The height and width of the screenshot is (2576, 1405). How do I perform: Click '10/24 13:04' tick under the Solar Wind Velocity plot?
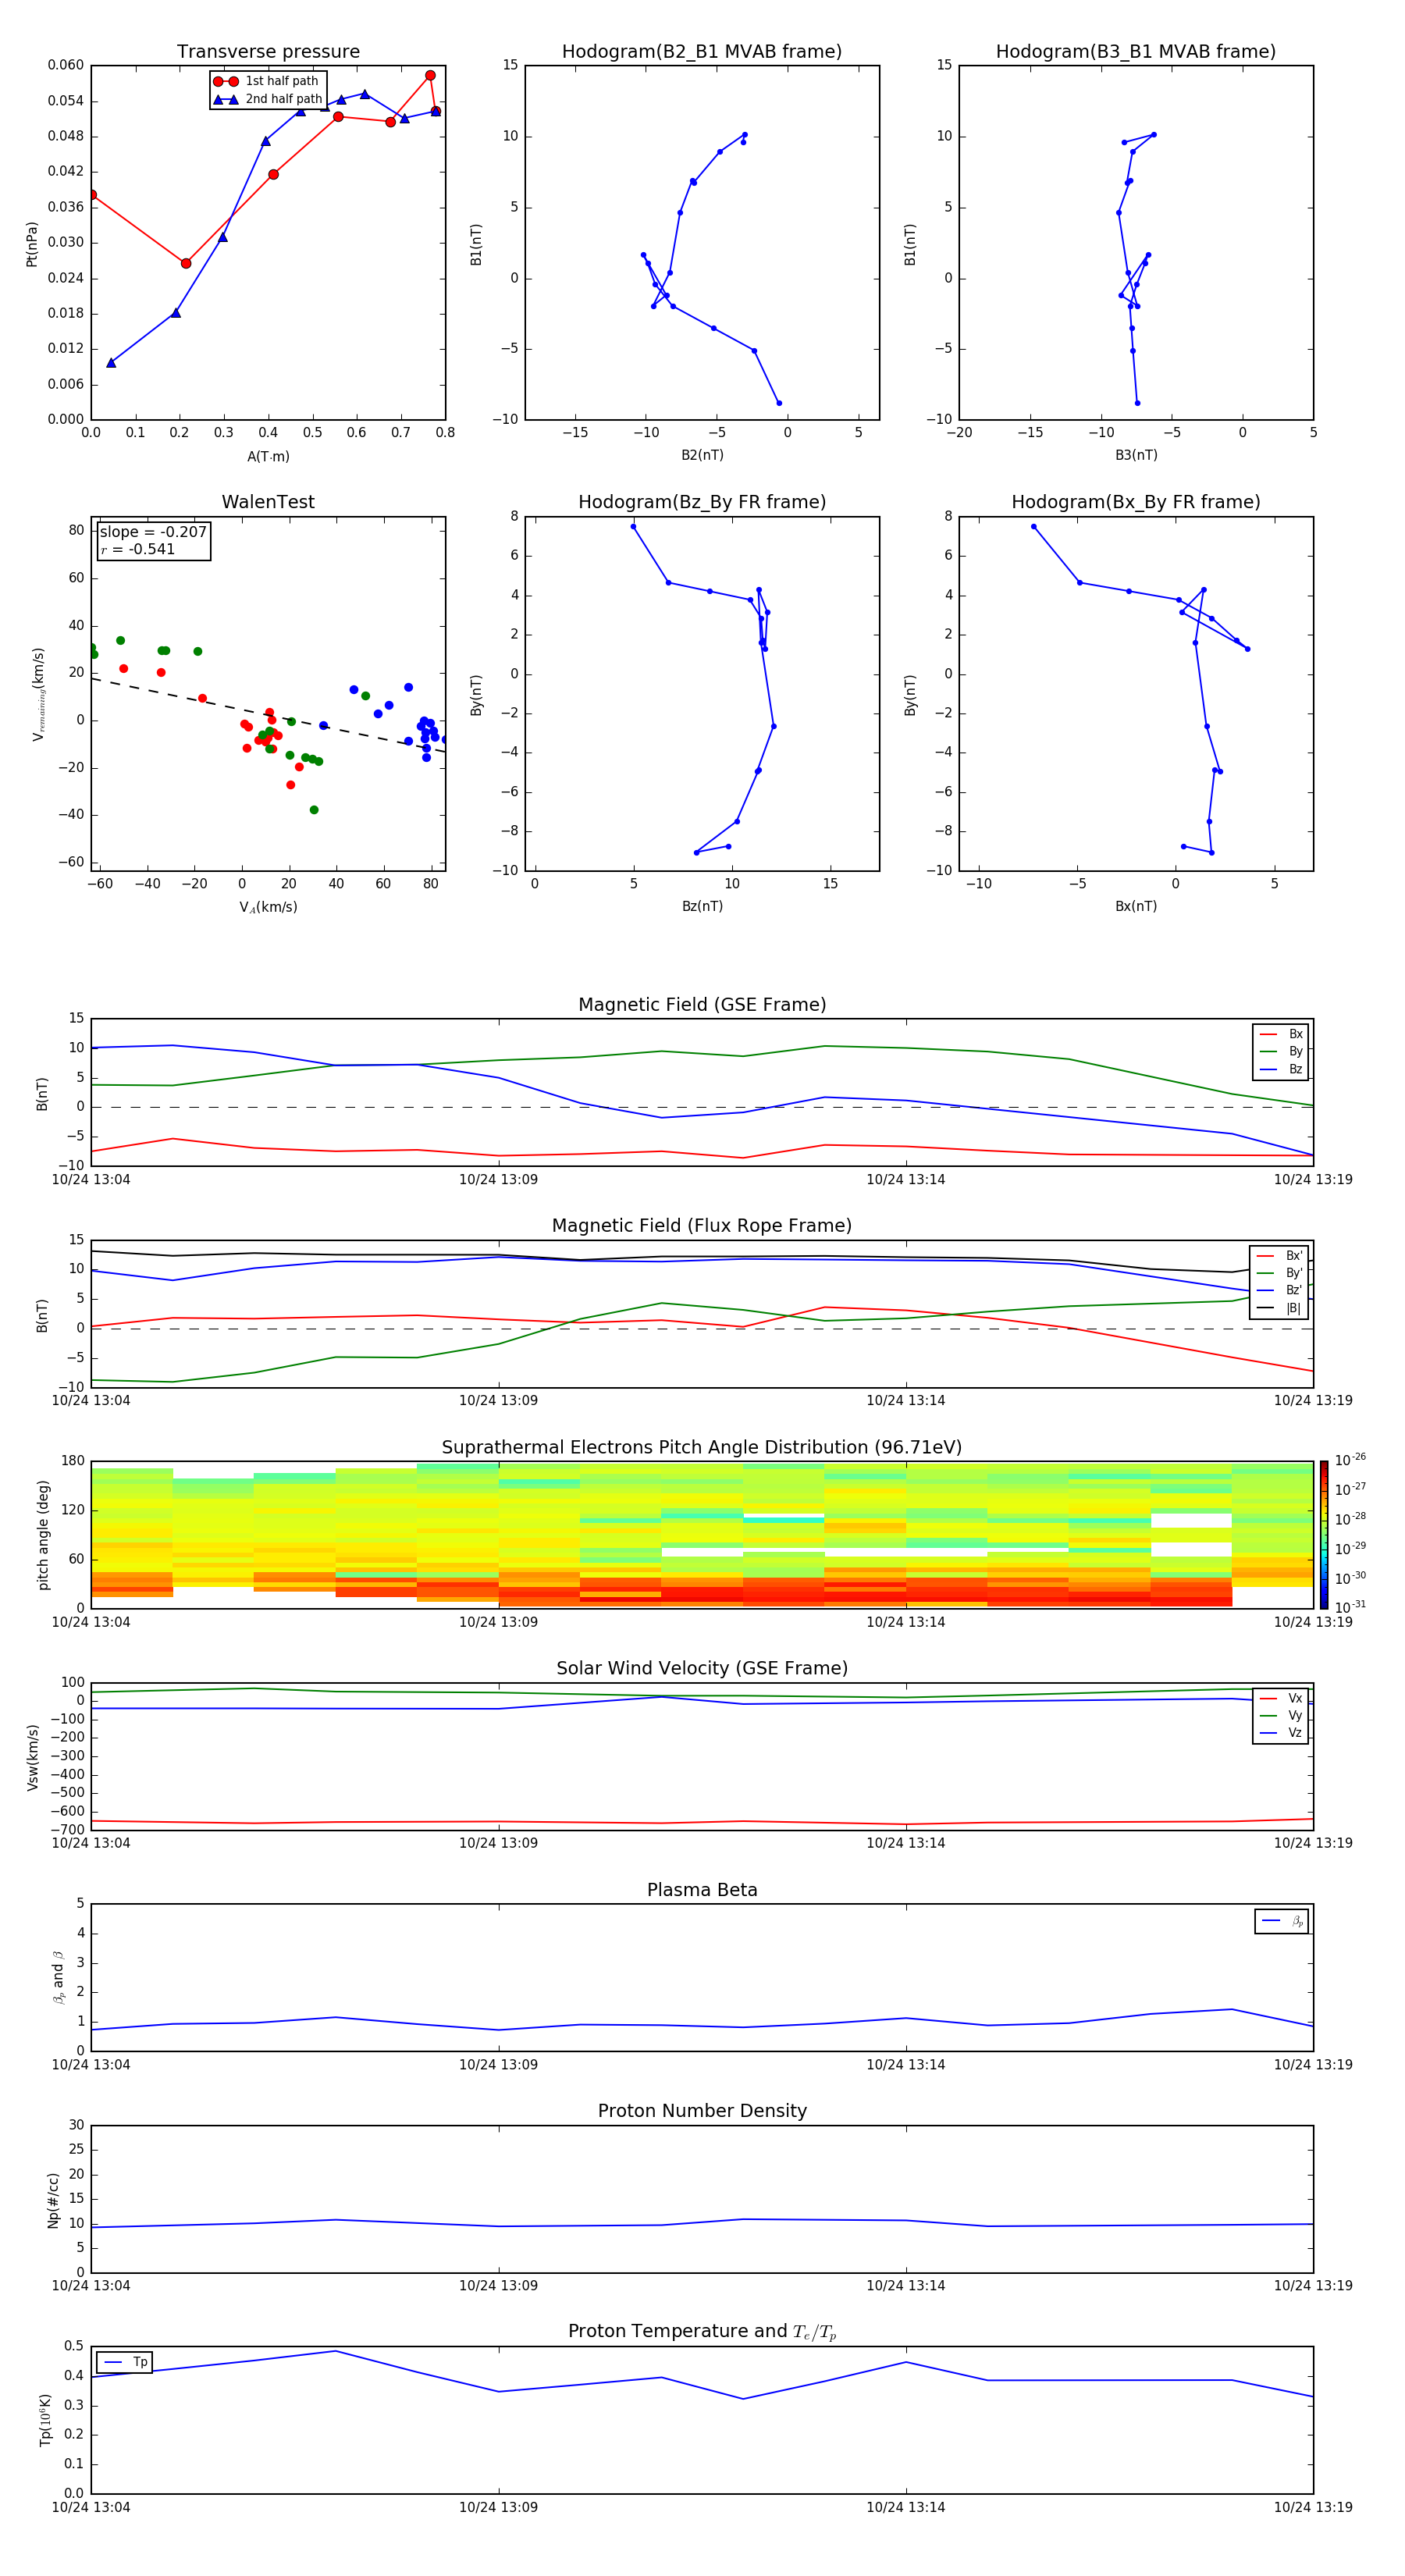(x=91, y=1843)
